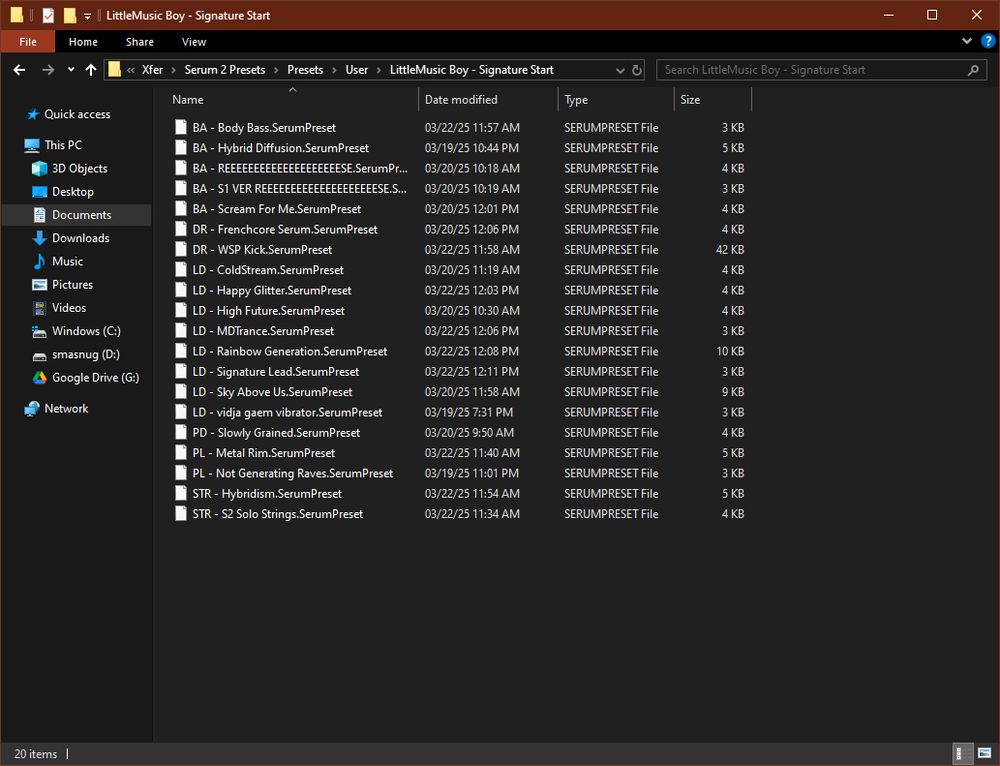Expand the address bar history dropdown
1000x766 pixels.
(620, 70)
